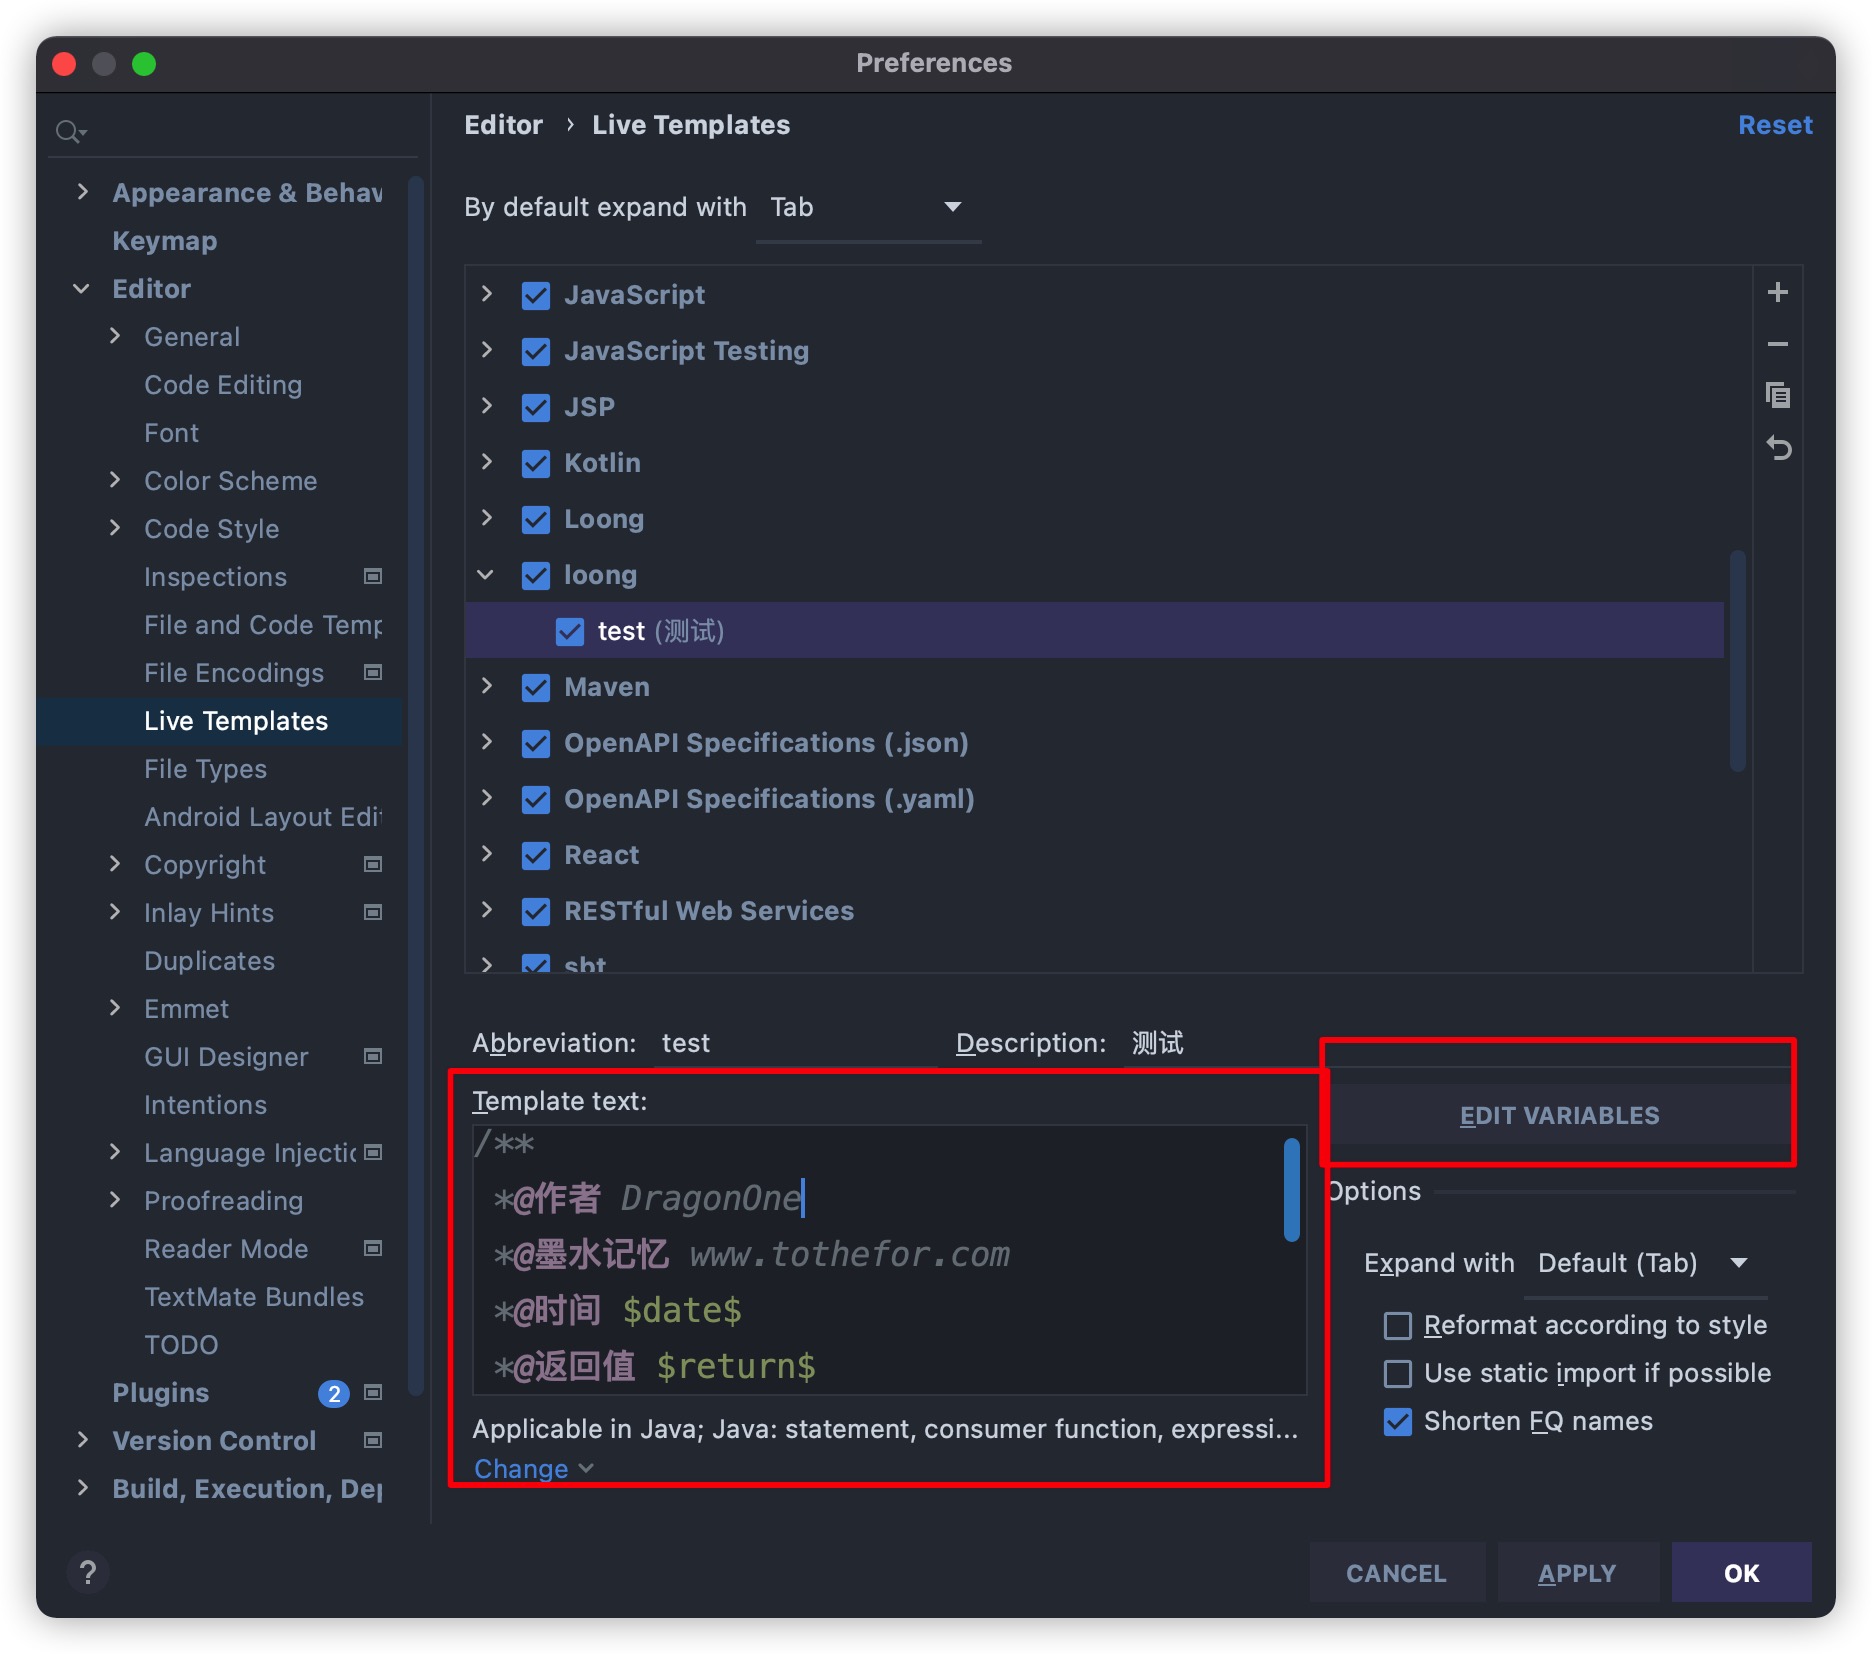1872x1654 pixels.
Task: Enable Use static import if possible
Action: coord(1398,1373)
